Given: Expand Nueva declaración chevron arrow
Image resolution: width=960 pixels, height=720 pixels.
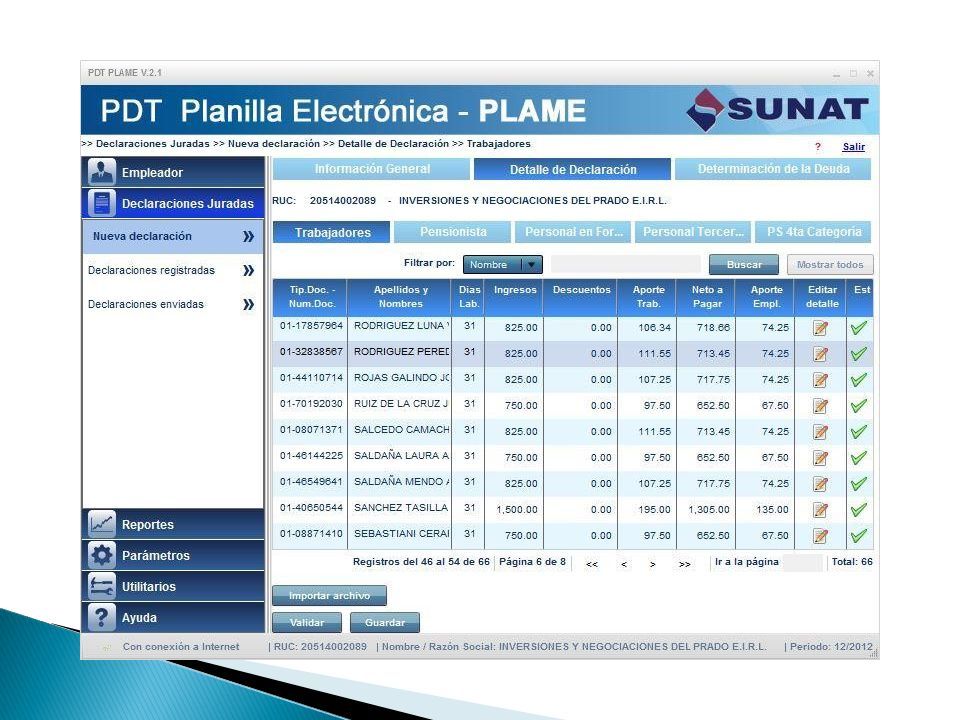Looking at the screenshot, I should click(248, 236).
